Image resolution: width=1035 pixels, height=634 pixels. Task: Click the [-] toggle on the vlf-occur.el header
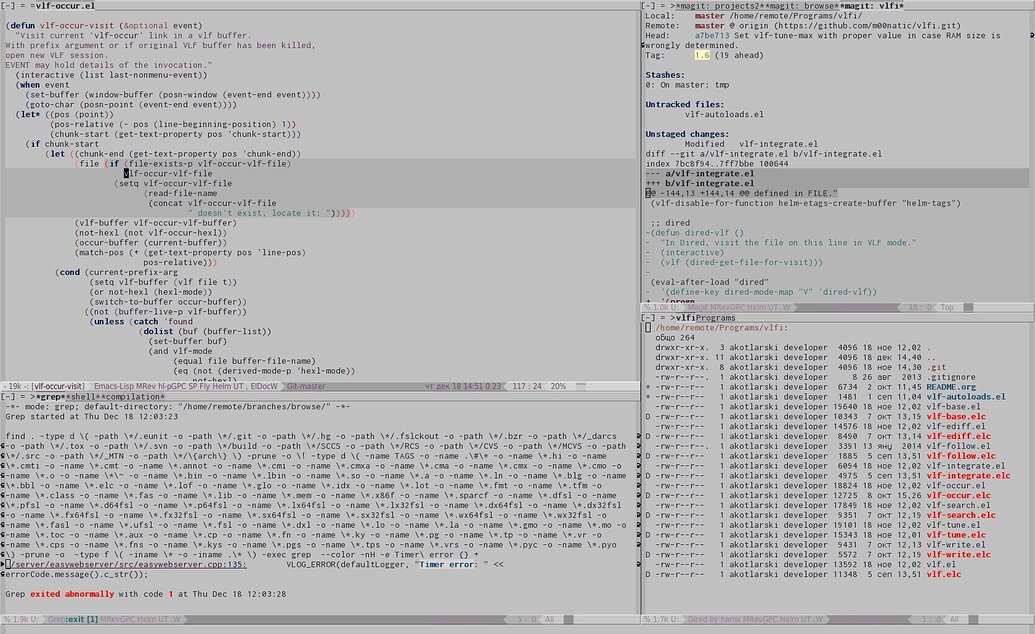coord(7,4)
